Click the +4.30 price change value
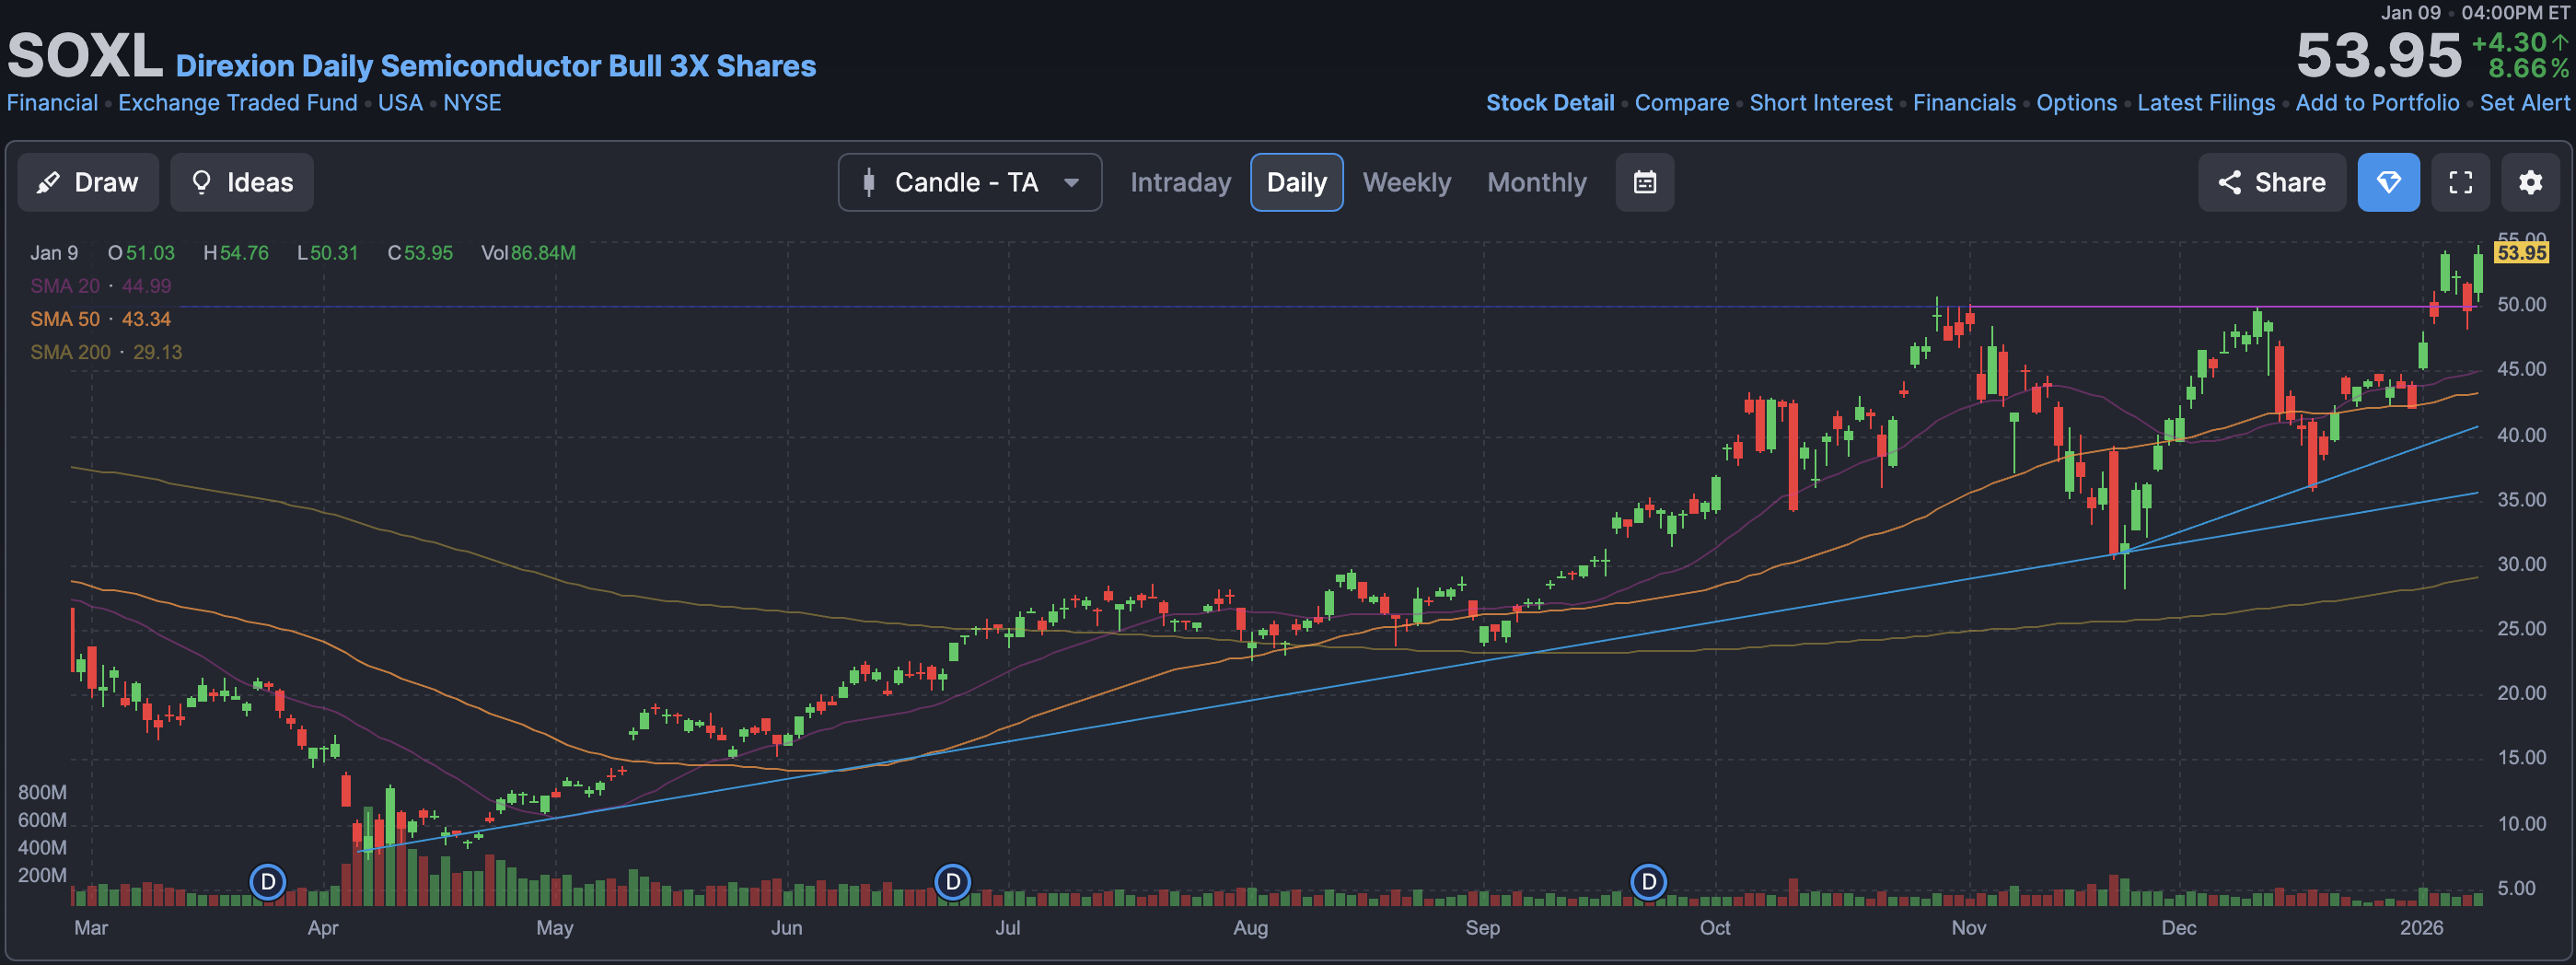This screenshot has height=965, width=2576. [x=2509, y=42]
